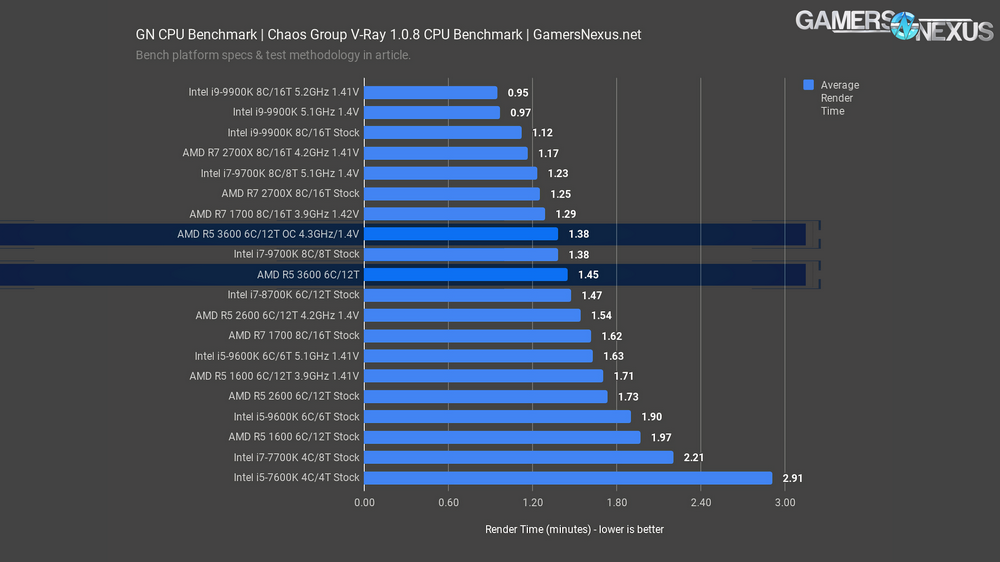The image size is (1000, 562).
Task: Click the bench platform specs subtitle text
Action: (x=273, y=55)
